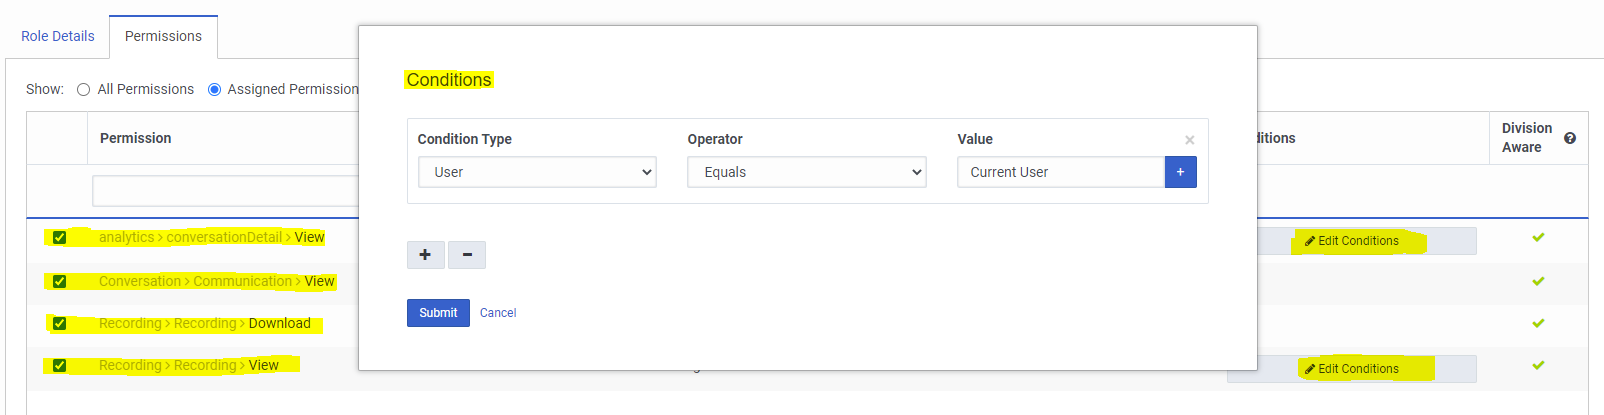Uncheck Conversation Communication View permission checkbox
This screenshot has width=1604, height=415.
click(x=59, y=282)
